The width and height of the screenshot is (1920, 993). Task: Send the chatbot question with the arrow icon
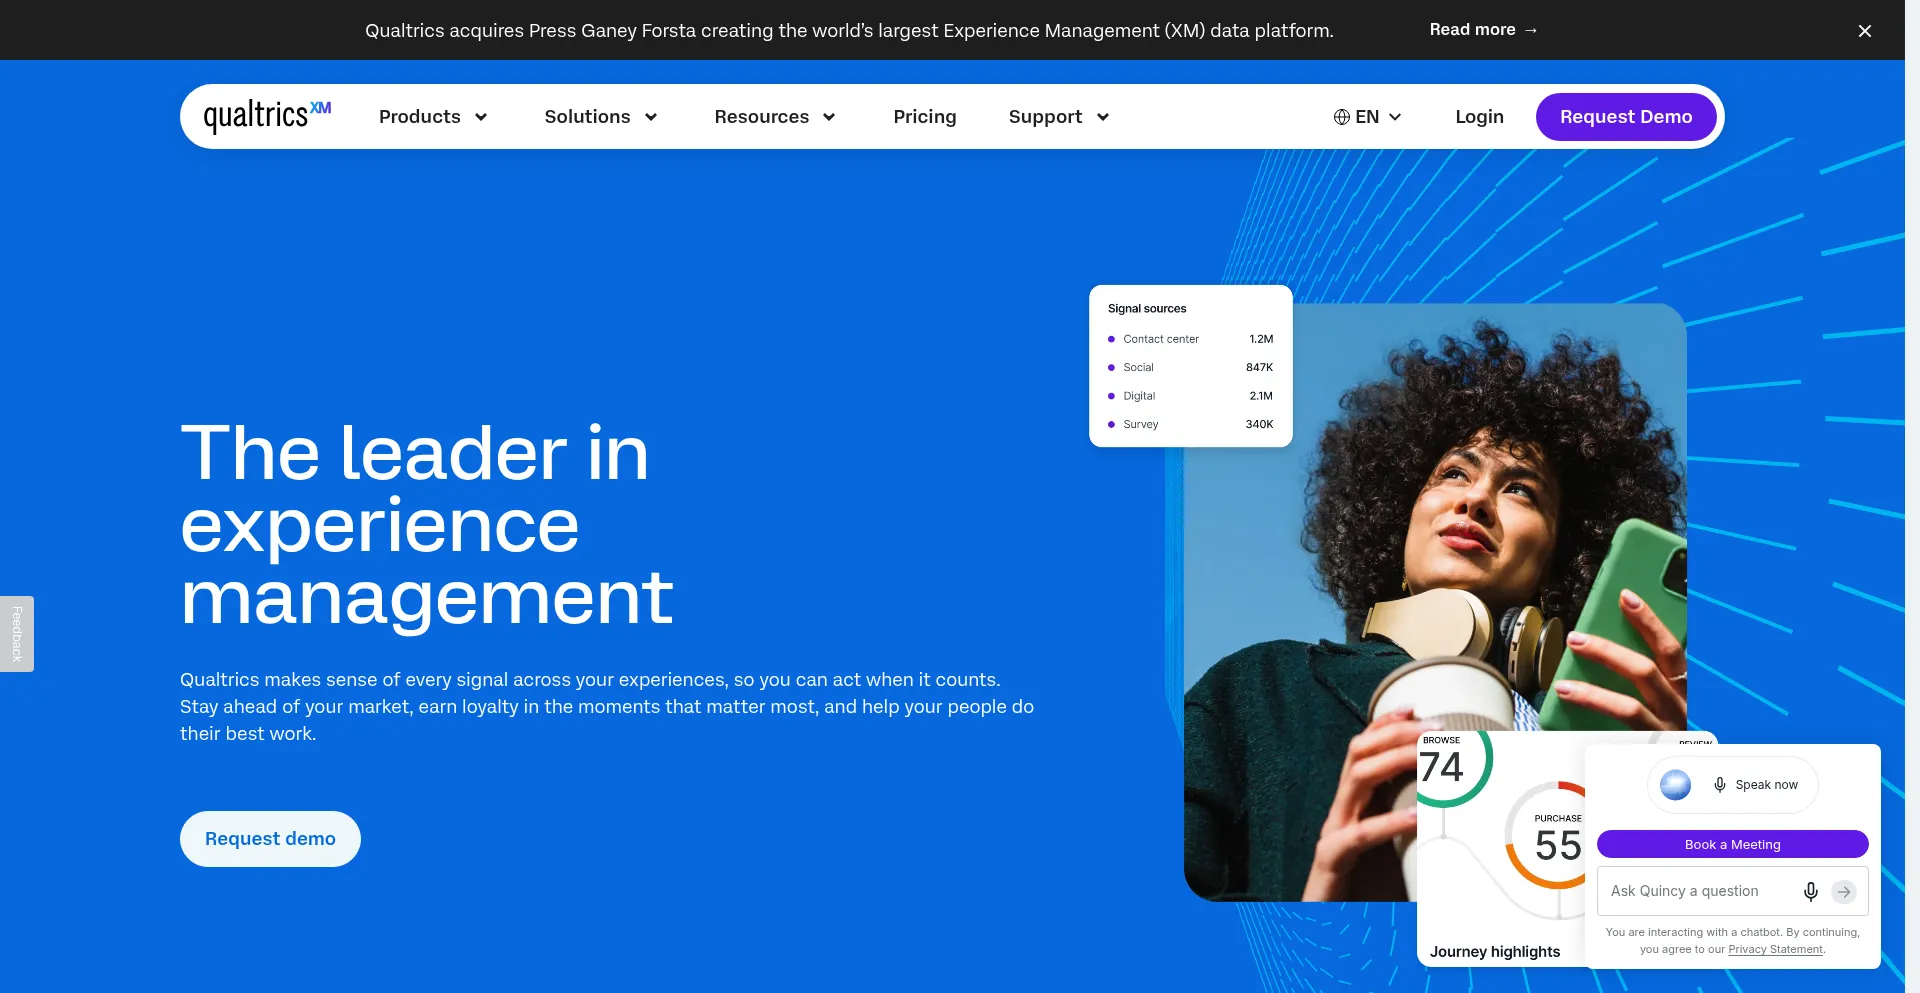[x=1844, y=891]
